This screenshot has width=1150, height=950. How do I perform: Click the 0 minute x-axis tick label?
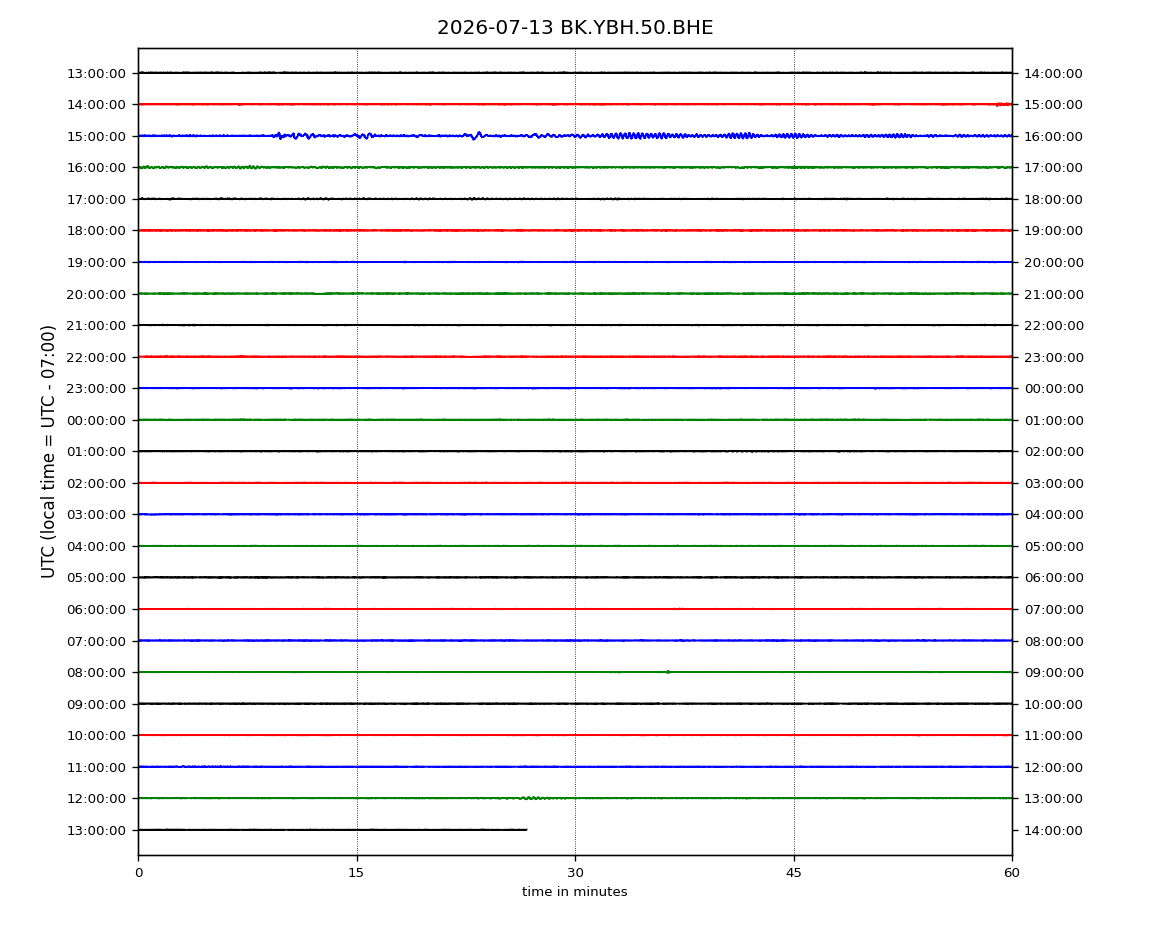click(x=139, y=873)
